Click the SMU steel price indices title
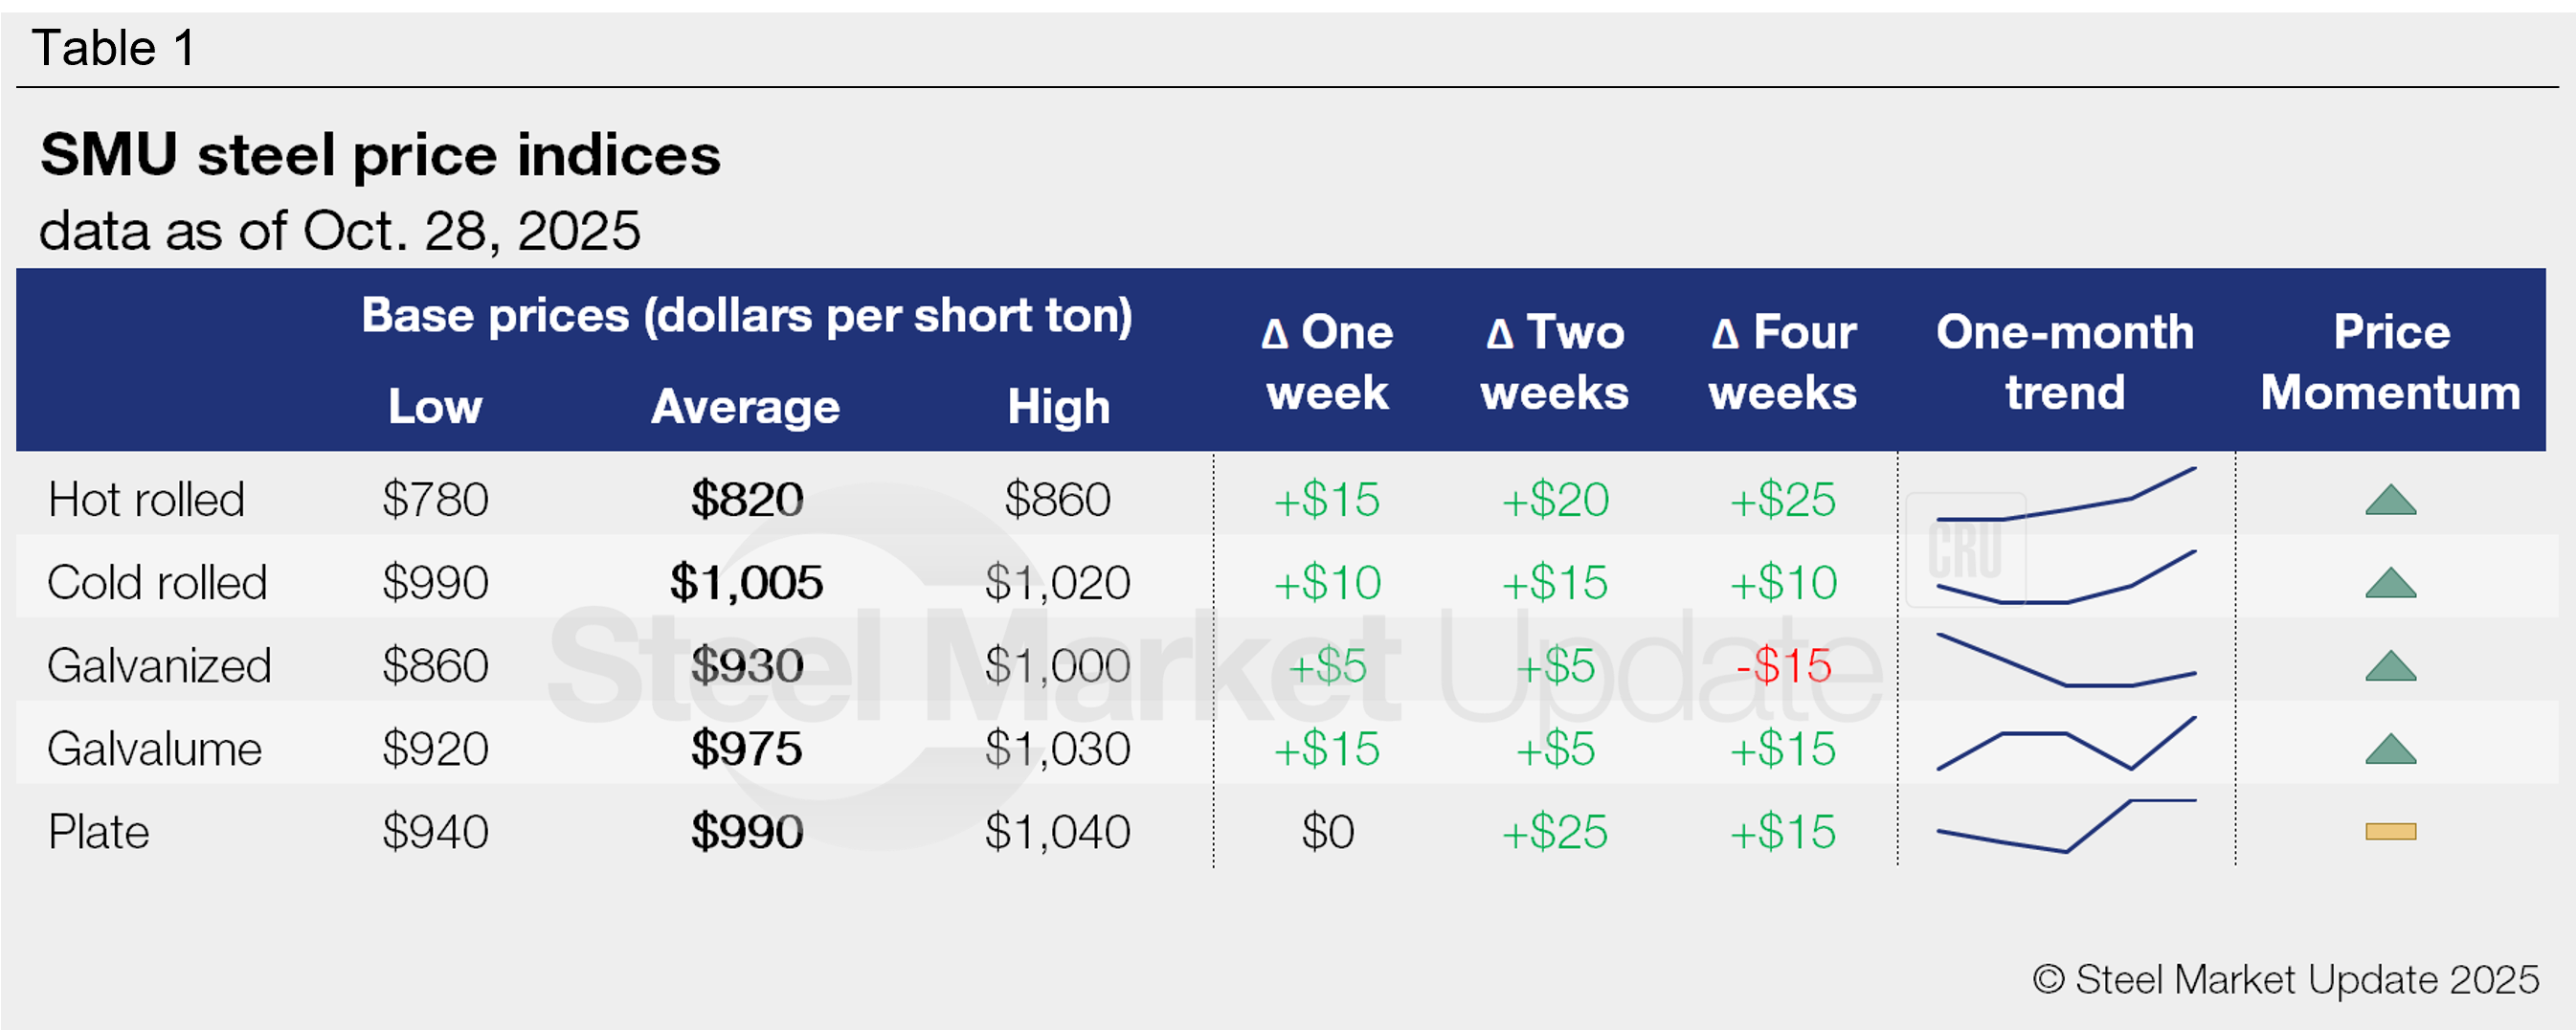2576x1030 pixels. (x=380, y=156)
